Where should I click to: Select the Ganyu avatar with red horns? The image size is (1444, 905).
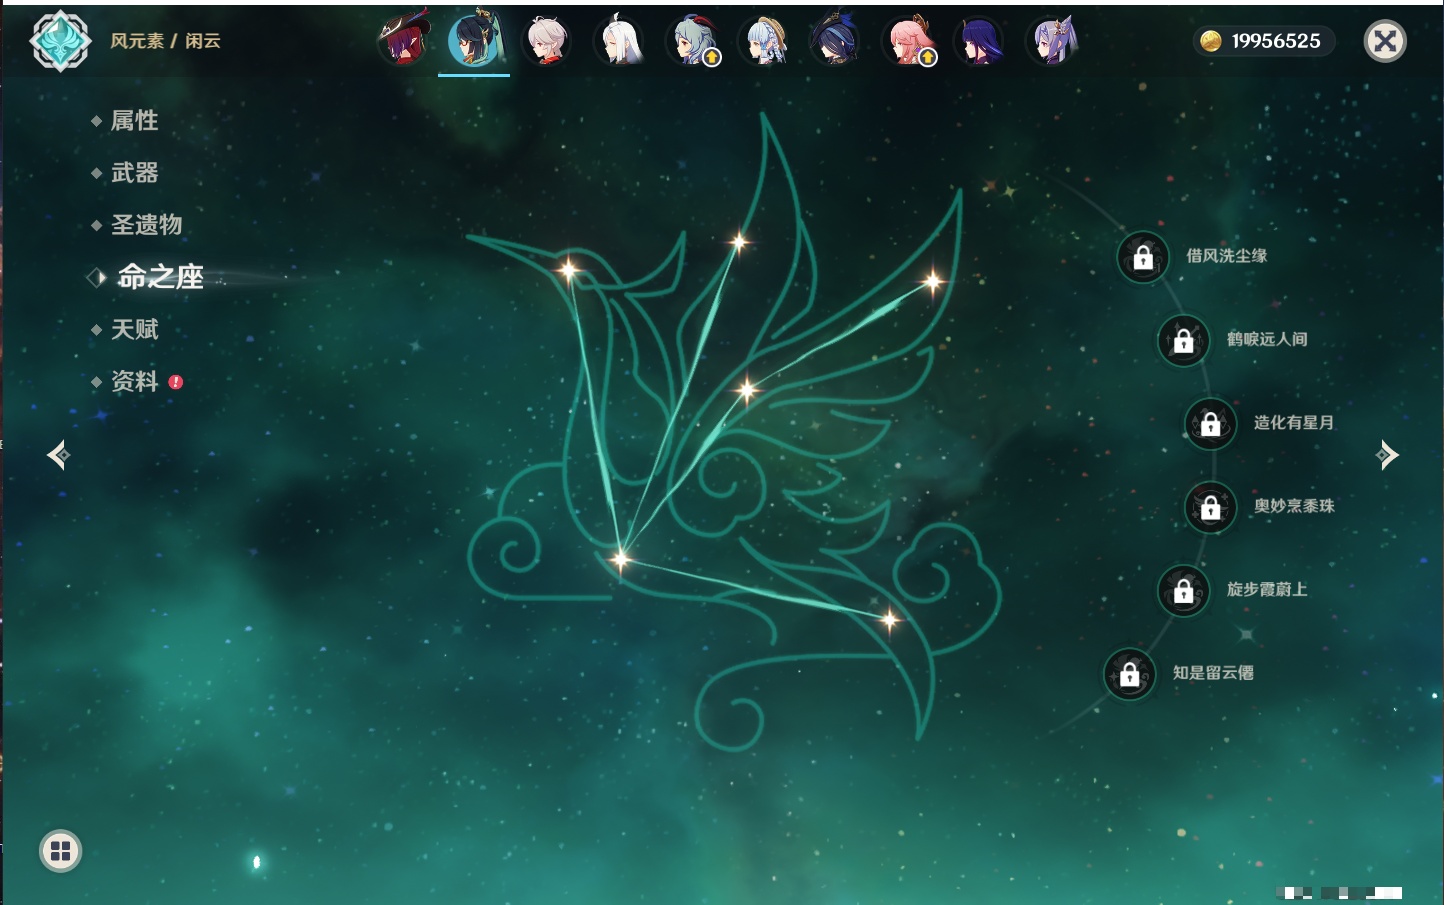point(692,41)
